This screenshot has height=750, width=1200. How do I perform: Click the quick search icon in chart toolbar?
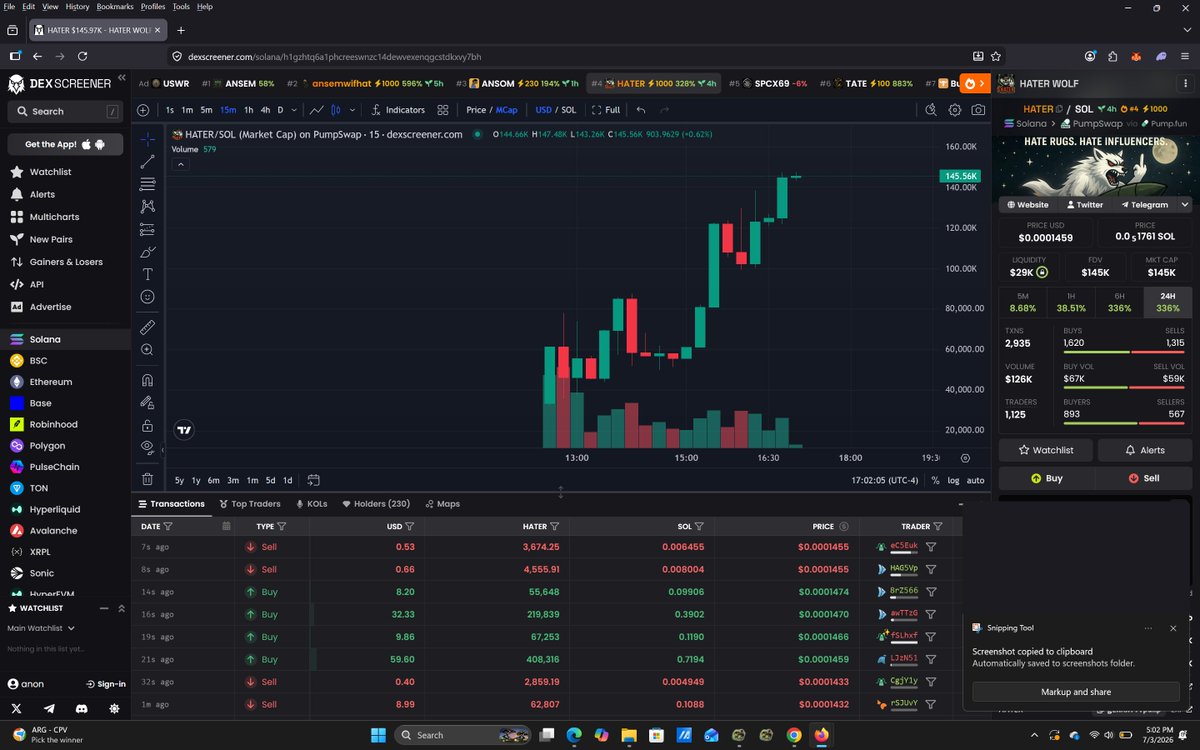pos(931,110)
